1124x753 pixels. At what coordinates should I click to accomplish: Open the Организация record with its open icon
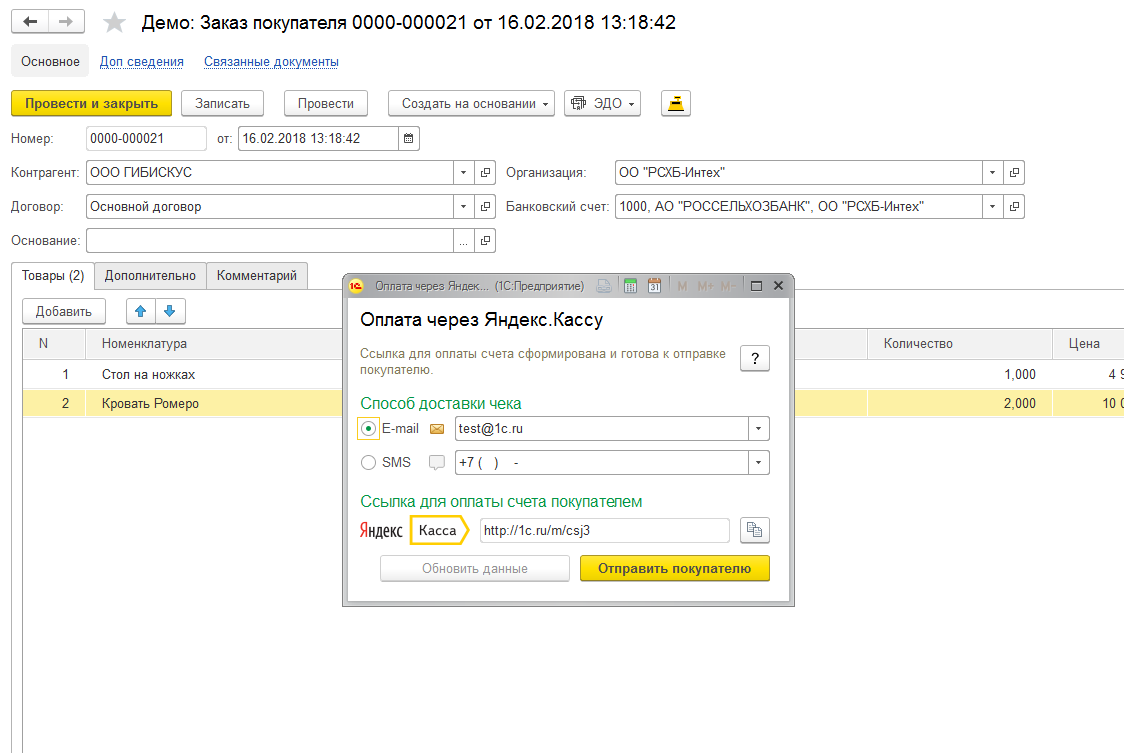point(1014,173)
